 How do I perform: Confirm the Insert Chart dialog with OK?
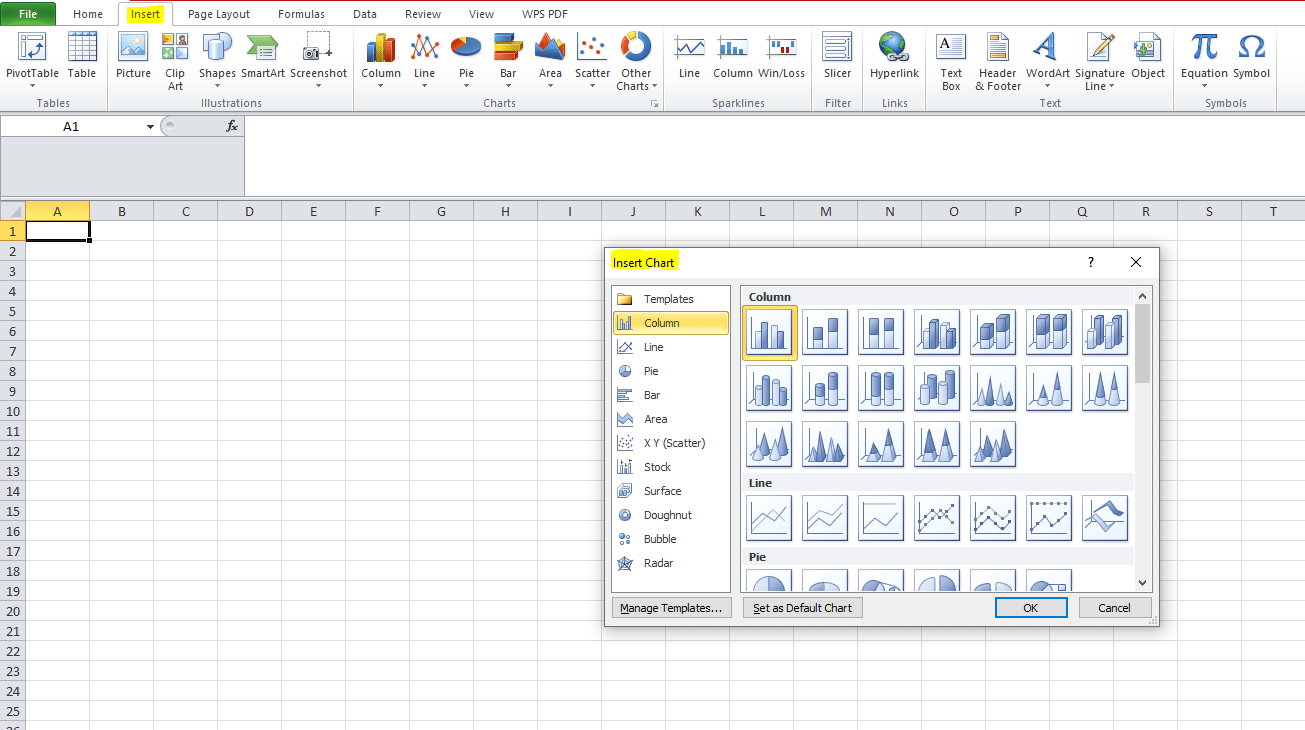click(x=1031, y=608)
